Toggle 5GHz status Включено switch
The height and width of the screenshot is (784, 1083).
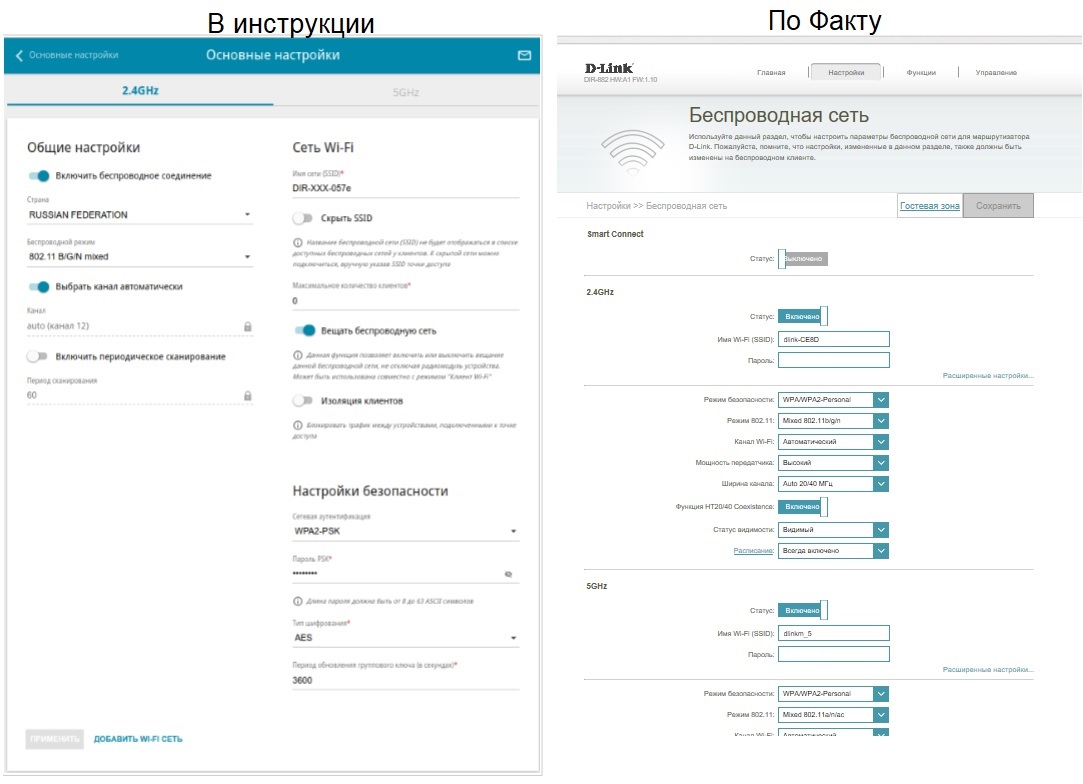coord(803,611)
